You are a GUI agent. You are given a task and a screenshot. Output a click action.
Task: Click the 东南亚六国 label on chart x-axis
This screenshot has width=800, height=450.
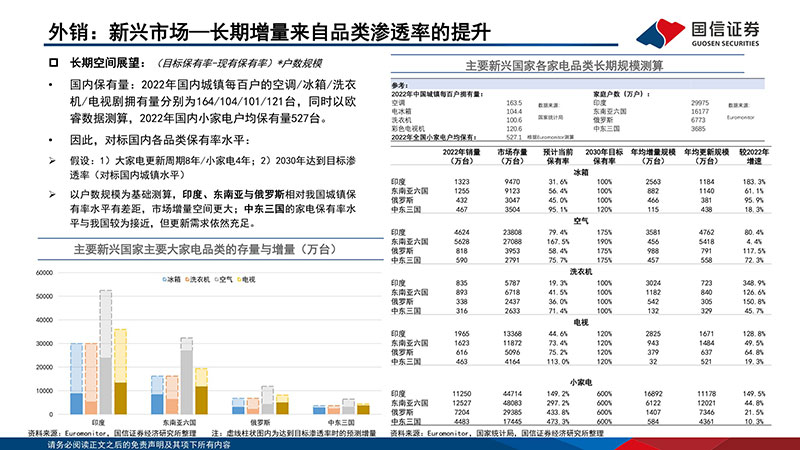pos(179,422)
